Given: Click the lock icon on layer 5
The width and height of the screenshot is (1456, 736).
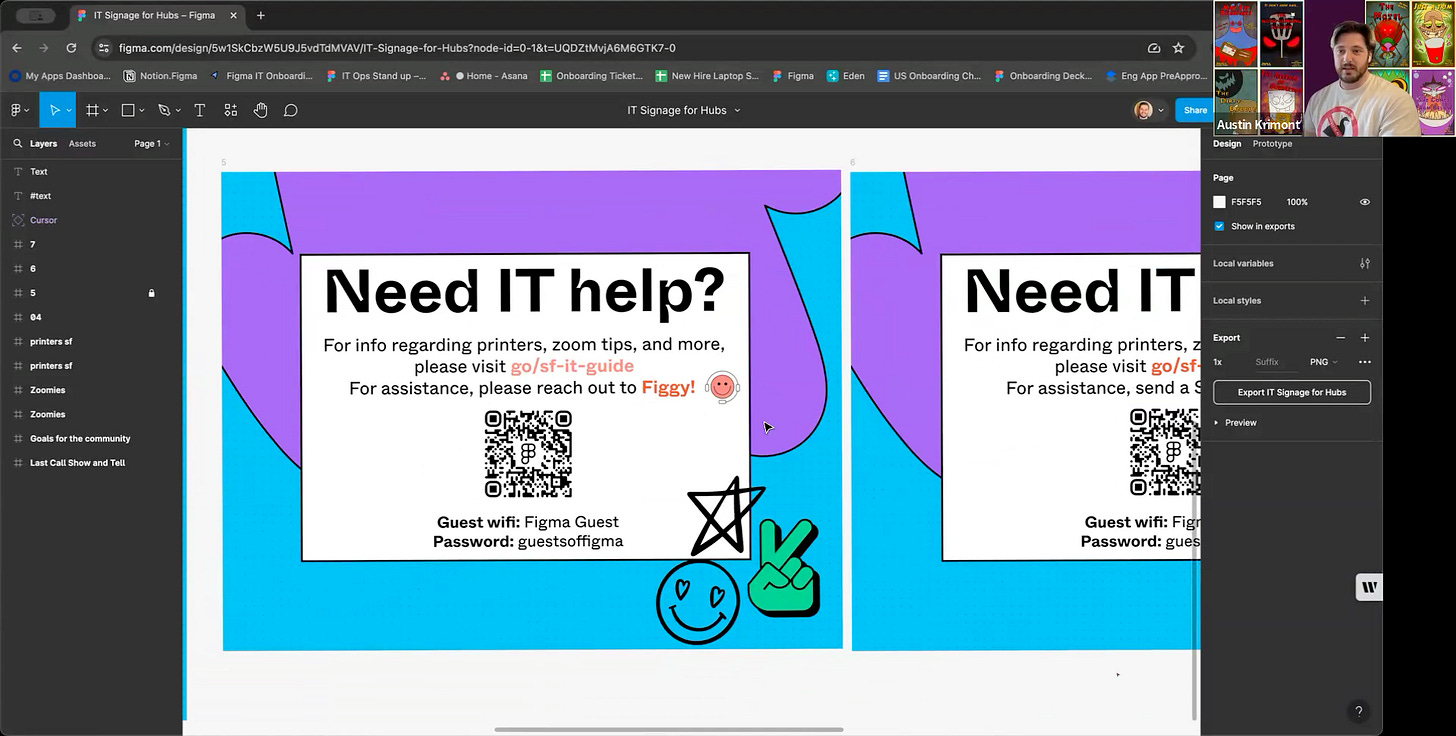Looking at the screenshot, I should (x=151, y=293).
